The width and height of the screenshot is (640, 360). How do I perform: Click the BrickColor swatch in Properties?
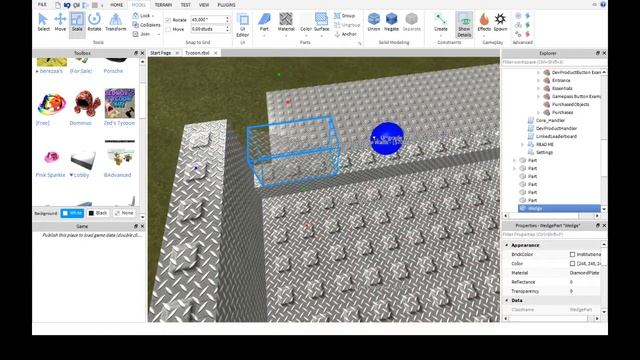[x=572, y=254]
